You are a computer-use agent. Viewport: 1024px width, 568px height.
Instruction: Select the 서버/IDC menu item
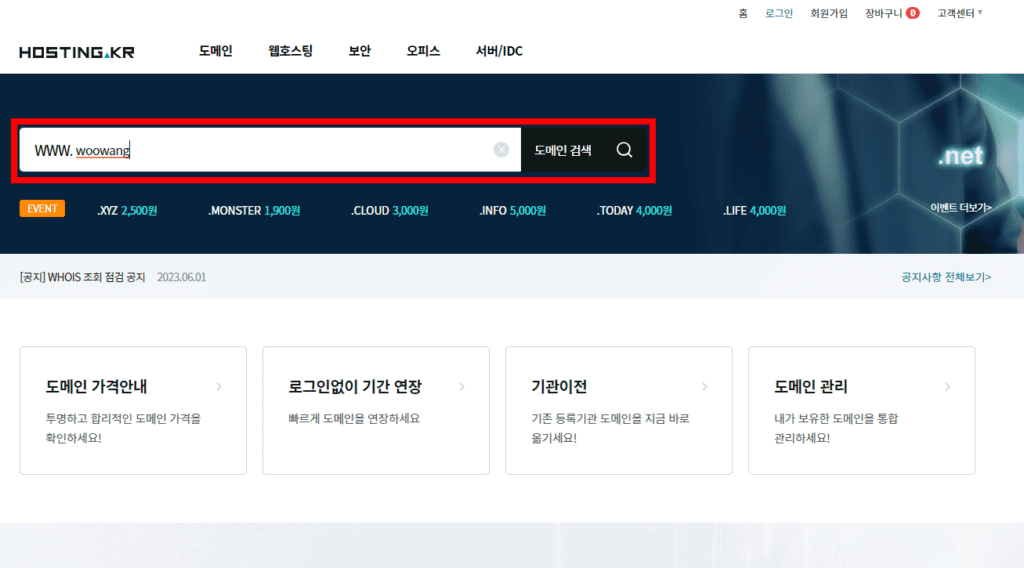[x=499, y=51]
